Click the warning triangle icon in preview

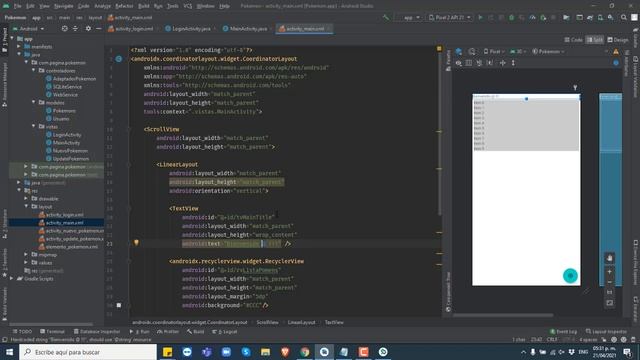click(616, 51)
